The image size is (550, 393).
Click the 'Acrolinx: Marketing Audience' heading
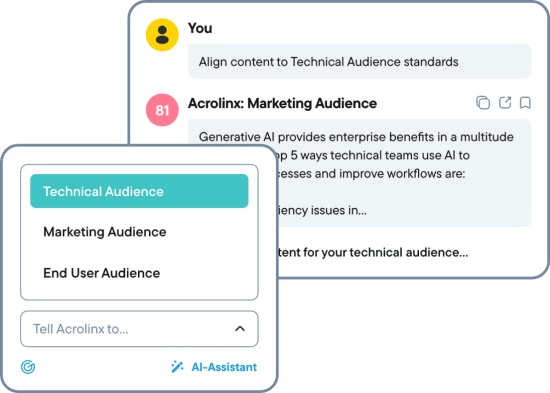pos(282,103)
